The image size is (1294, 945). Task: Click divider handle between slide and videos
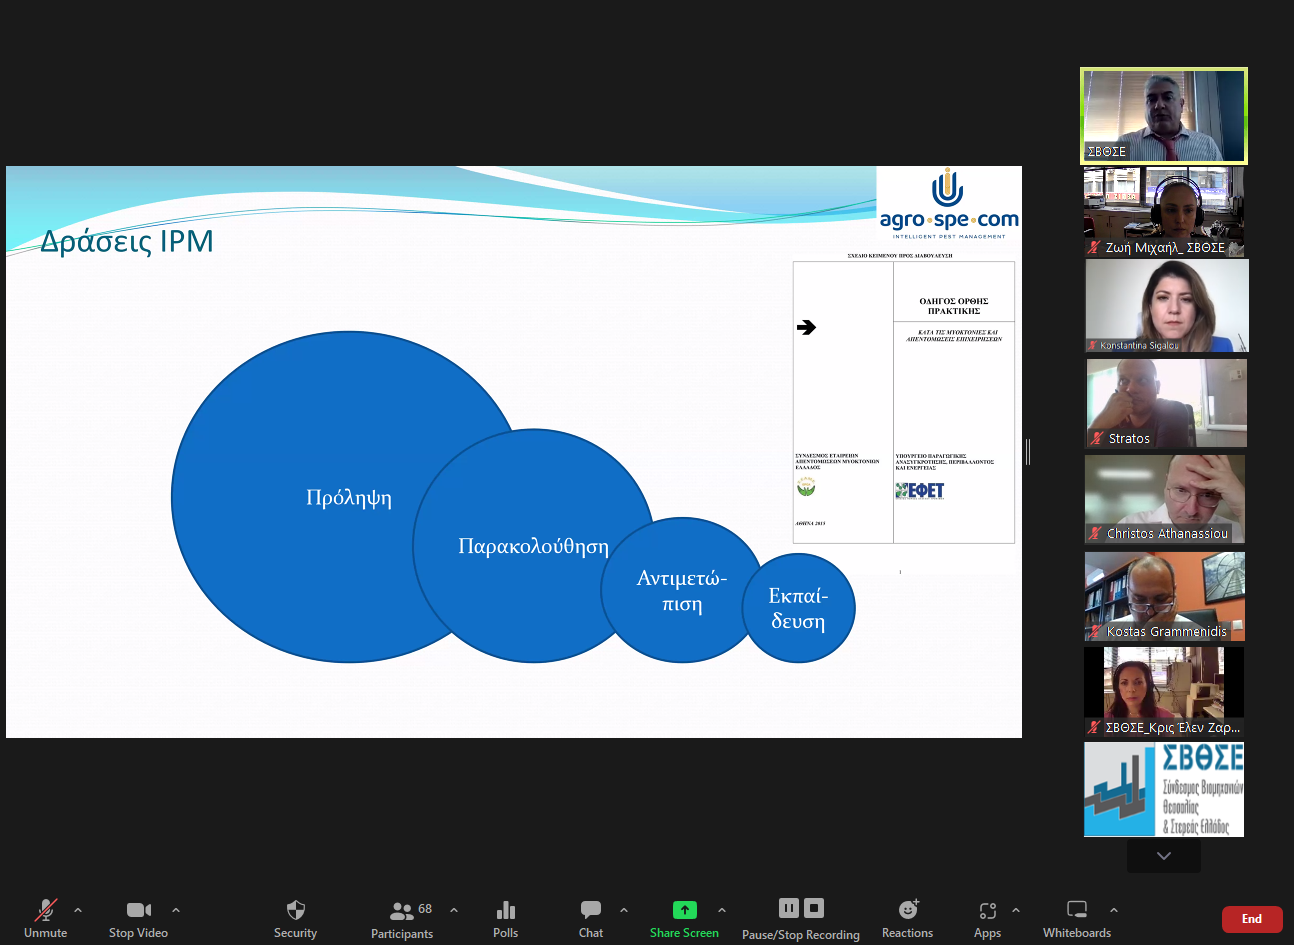pos(1028,452)
